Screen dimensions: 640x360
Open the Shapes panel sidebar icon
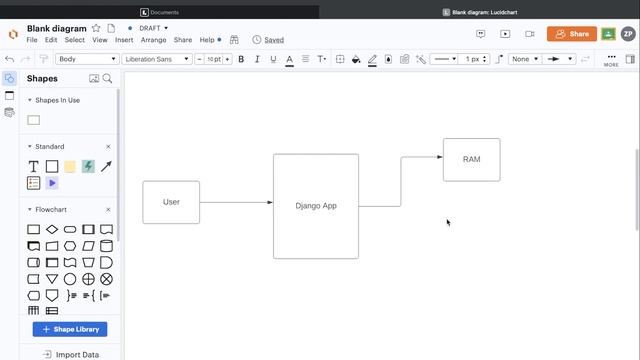click(x=9, y=78)
